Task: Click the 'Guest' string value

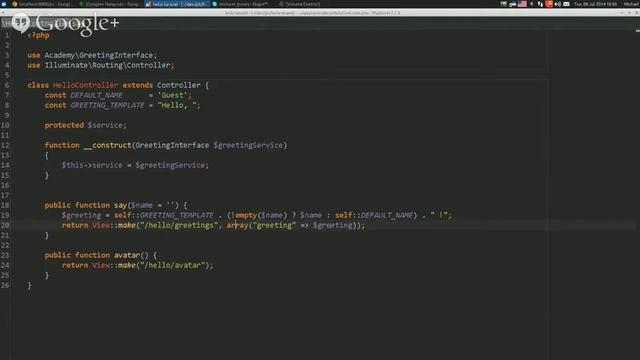Action: (x=173, y=95)
